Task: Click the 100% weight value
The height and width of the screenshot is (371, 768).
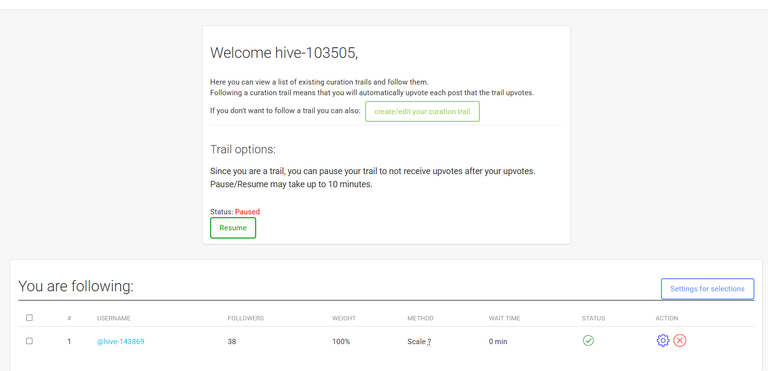Action: 341,342
